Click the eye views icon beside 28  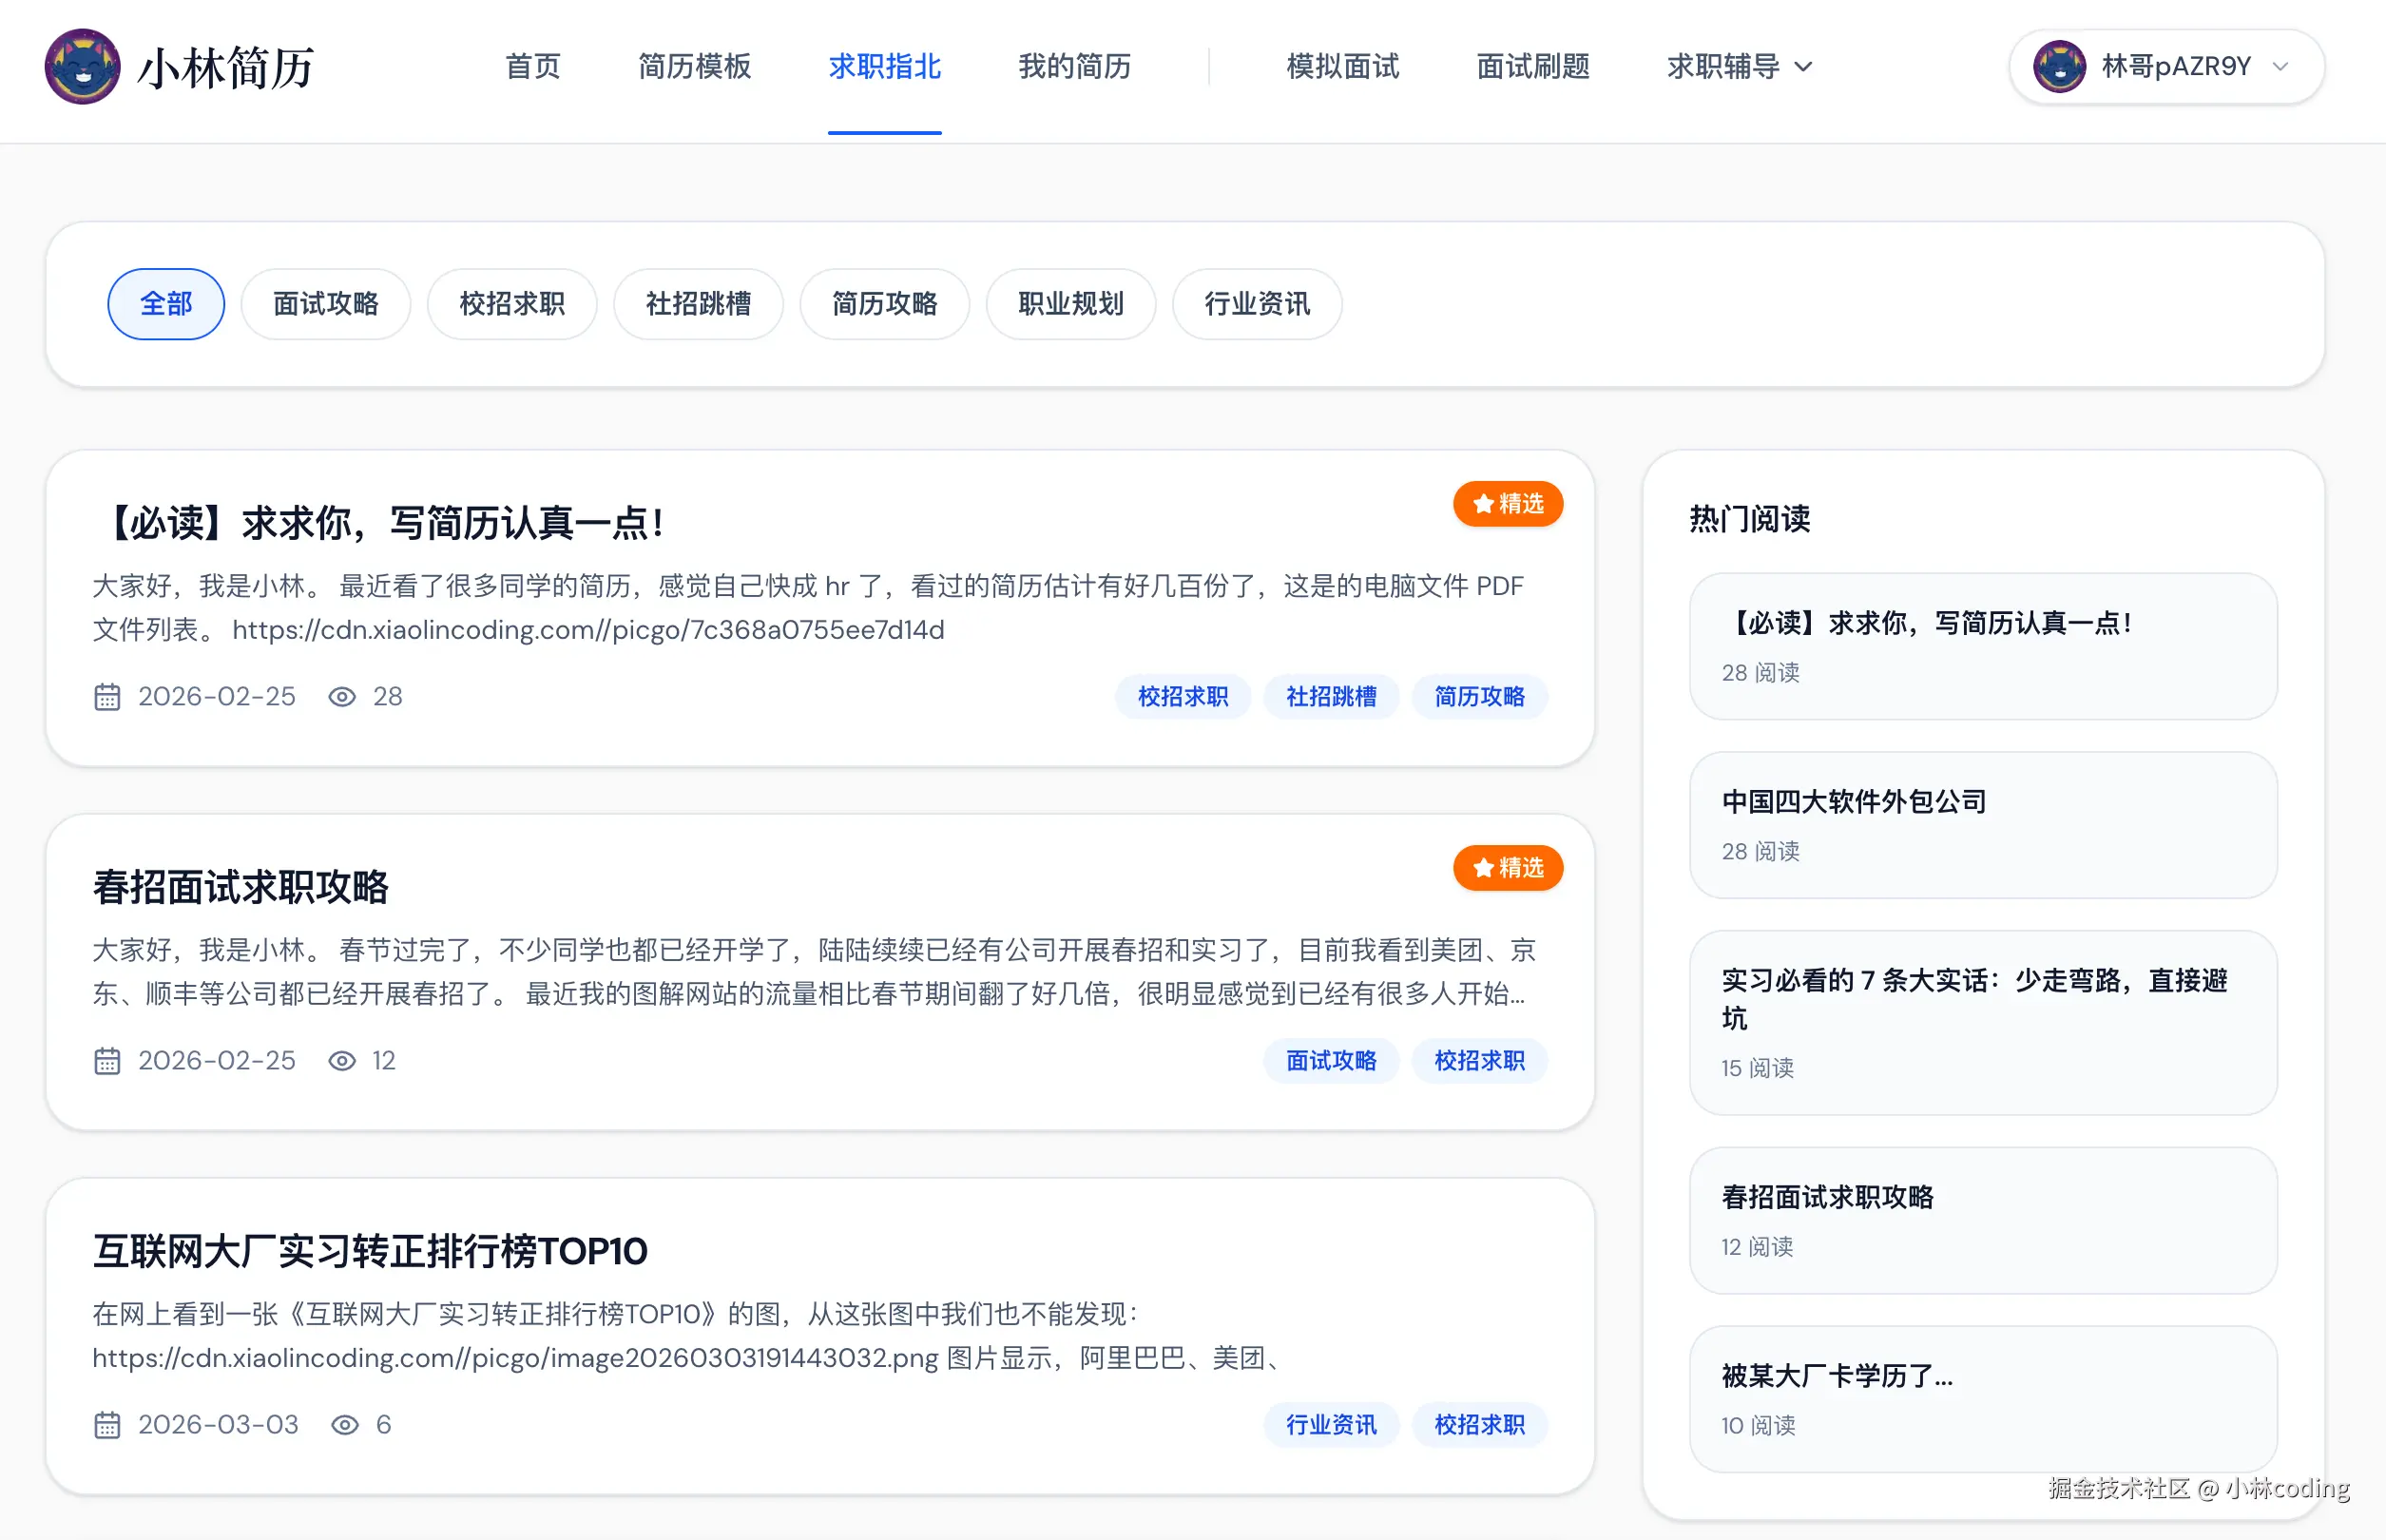pos(342,697)
